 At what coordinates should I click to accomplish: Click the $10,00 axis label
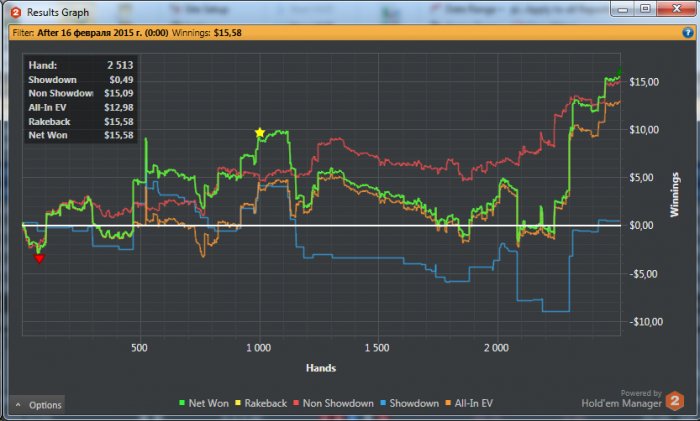[x=644, y=129]
